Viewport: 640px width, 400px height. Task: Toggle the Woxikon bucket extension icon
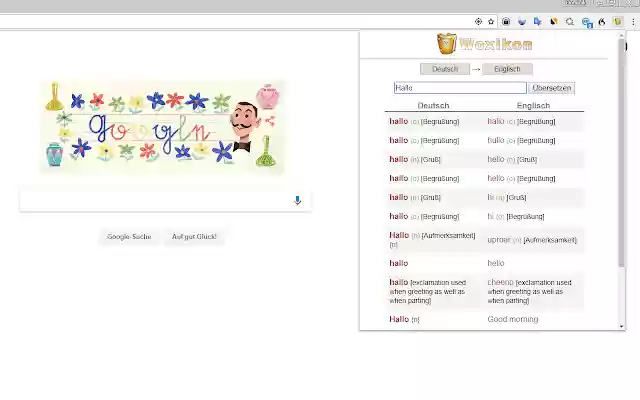[618, 22]
